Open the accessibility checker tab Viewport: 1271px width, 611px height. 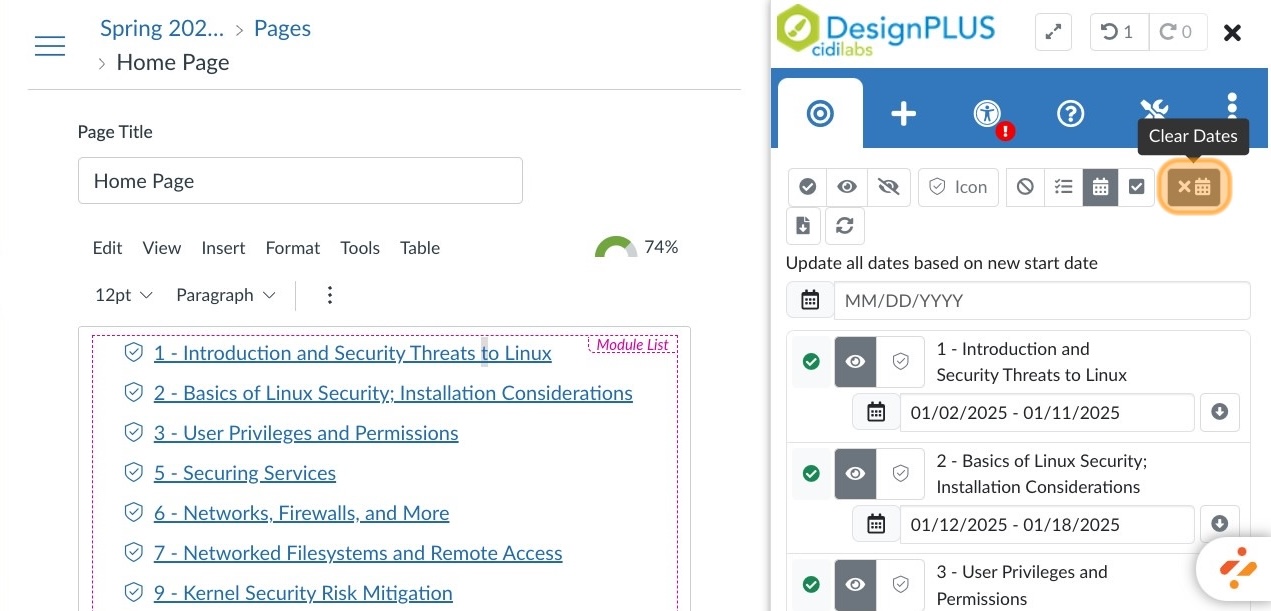987,114
